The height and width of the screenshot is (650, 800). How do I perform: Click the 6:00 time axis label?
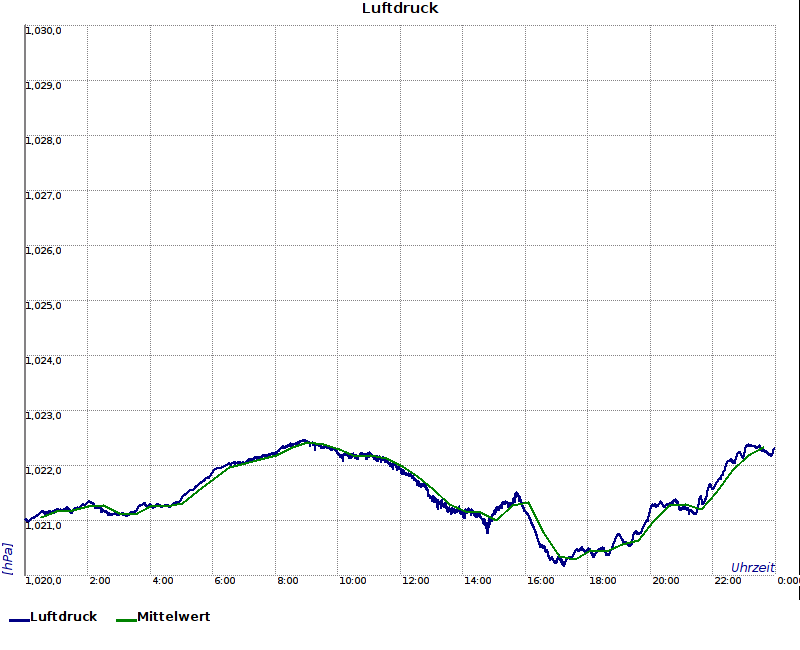click(x=224, y=581)
